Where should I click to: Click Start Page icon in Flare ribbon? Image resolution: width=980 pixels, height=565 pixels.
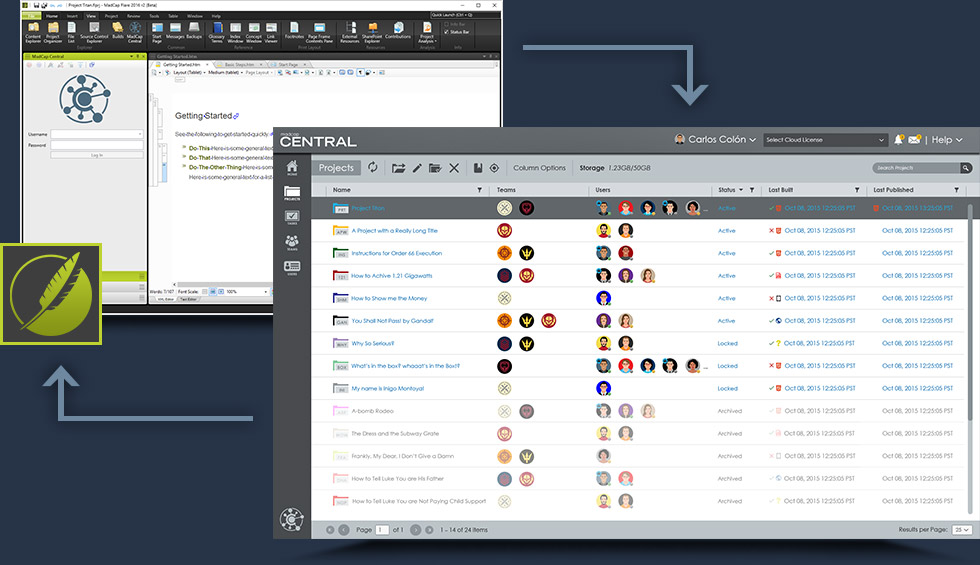[157, 32]
